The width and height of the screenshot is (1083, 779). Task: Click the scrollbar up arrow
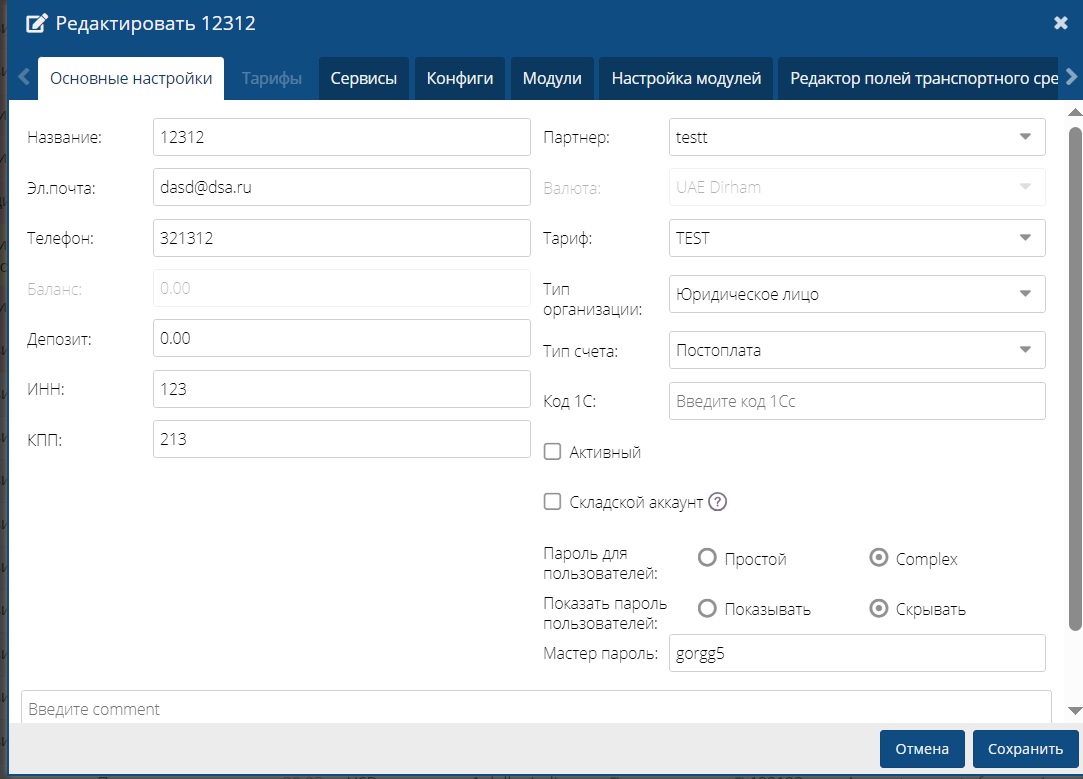click(x=1075, y=110)
